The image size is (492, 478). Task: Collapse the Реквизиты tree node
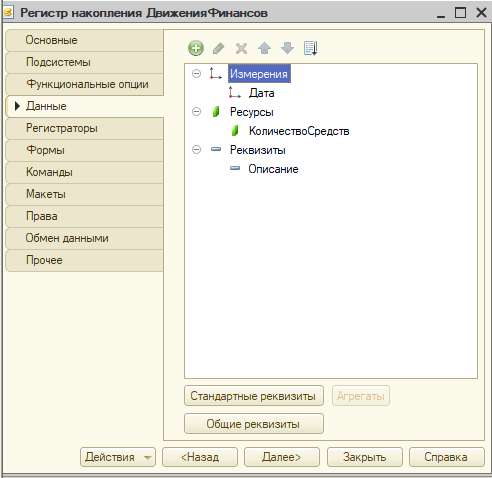point(197,149)
